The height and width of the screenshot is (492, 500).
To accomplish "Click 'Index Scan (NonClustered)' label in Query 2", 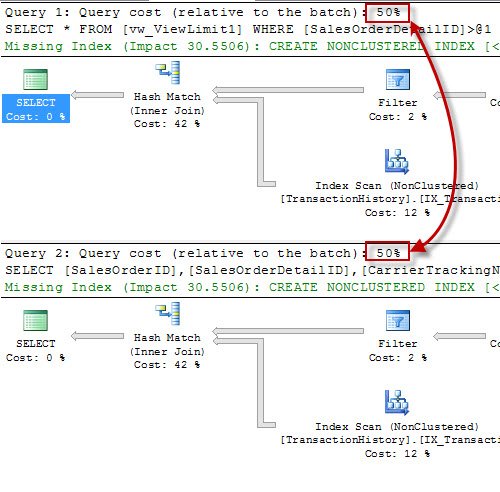I will pyautogui.click(x=397, y=427).
